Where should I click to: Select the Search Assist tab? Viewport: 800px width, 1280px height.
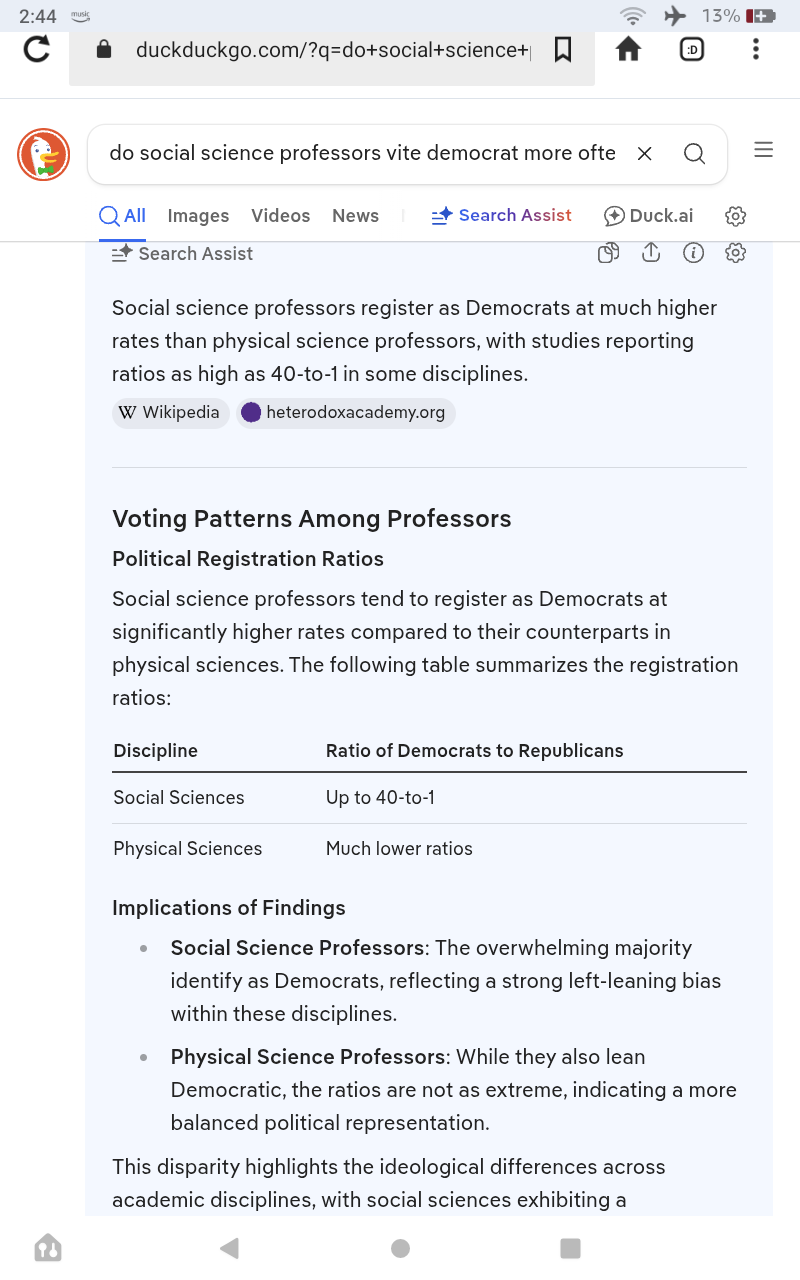pos(502,216)
